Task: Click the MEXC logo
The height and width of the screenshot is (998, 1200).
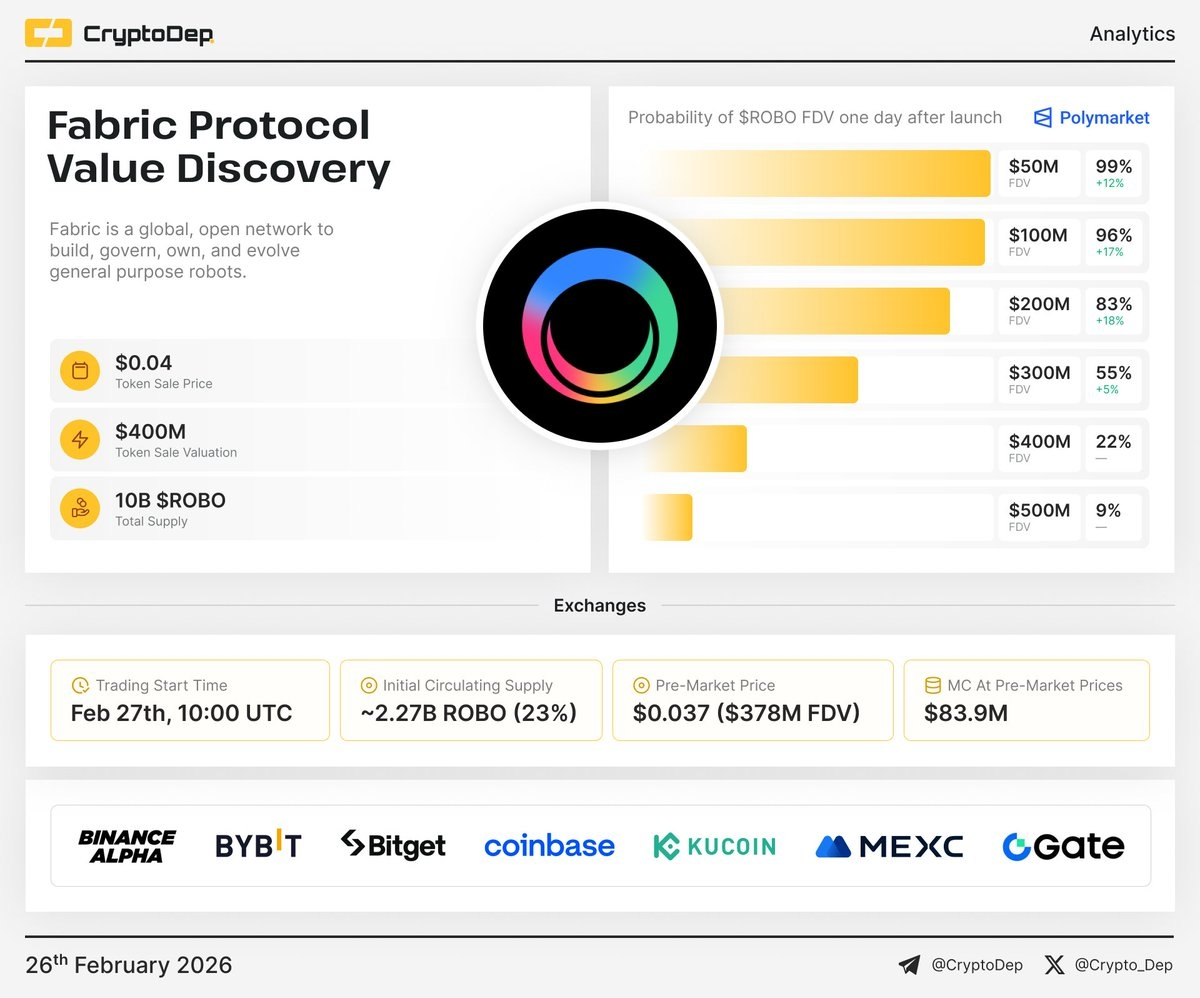Action: (889, 847)
